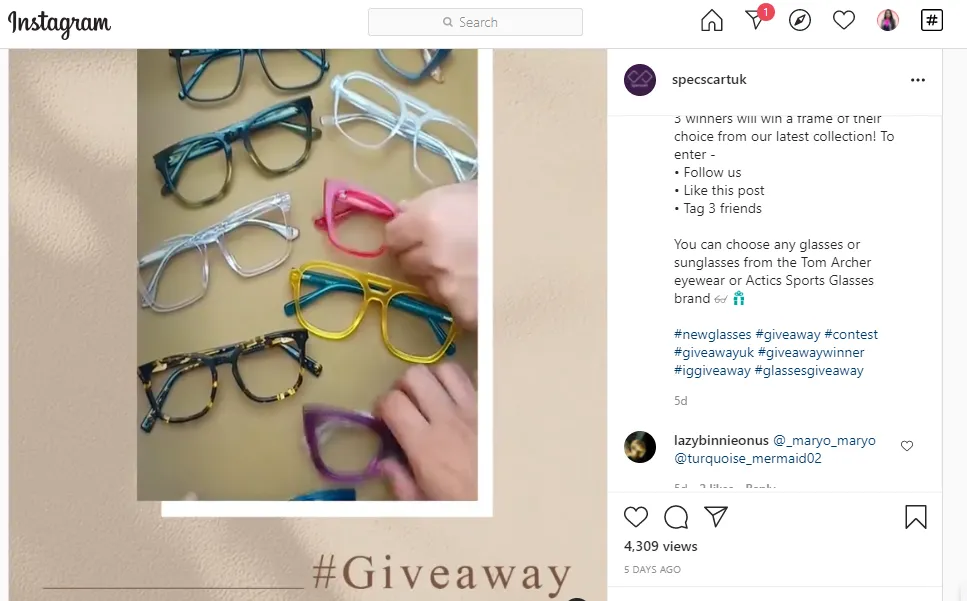This screenshot has height=601, width=967.
Task: Open the #giveawayuk hashtag link
Action: (714, 353)
